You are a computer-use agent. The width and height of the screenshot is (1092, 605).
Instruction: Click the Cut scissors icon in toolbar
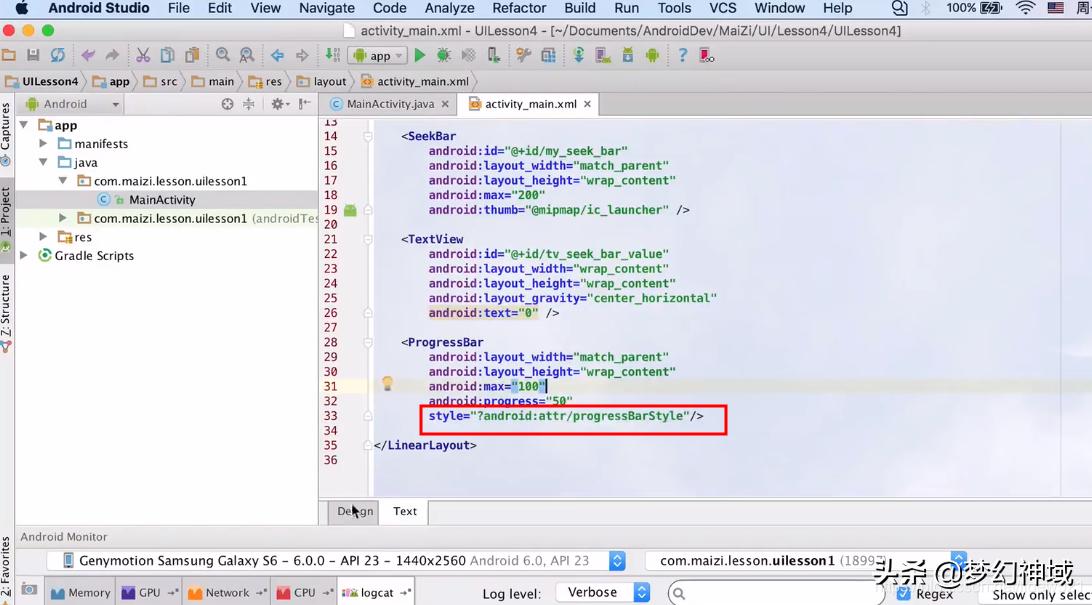(x=143, y=56)
